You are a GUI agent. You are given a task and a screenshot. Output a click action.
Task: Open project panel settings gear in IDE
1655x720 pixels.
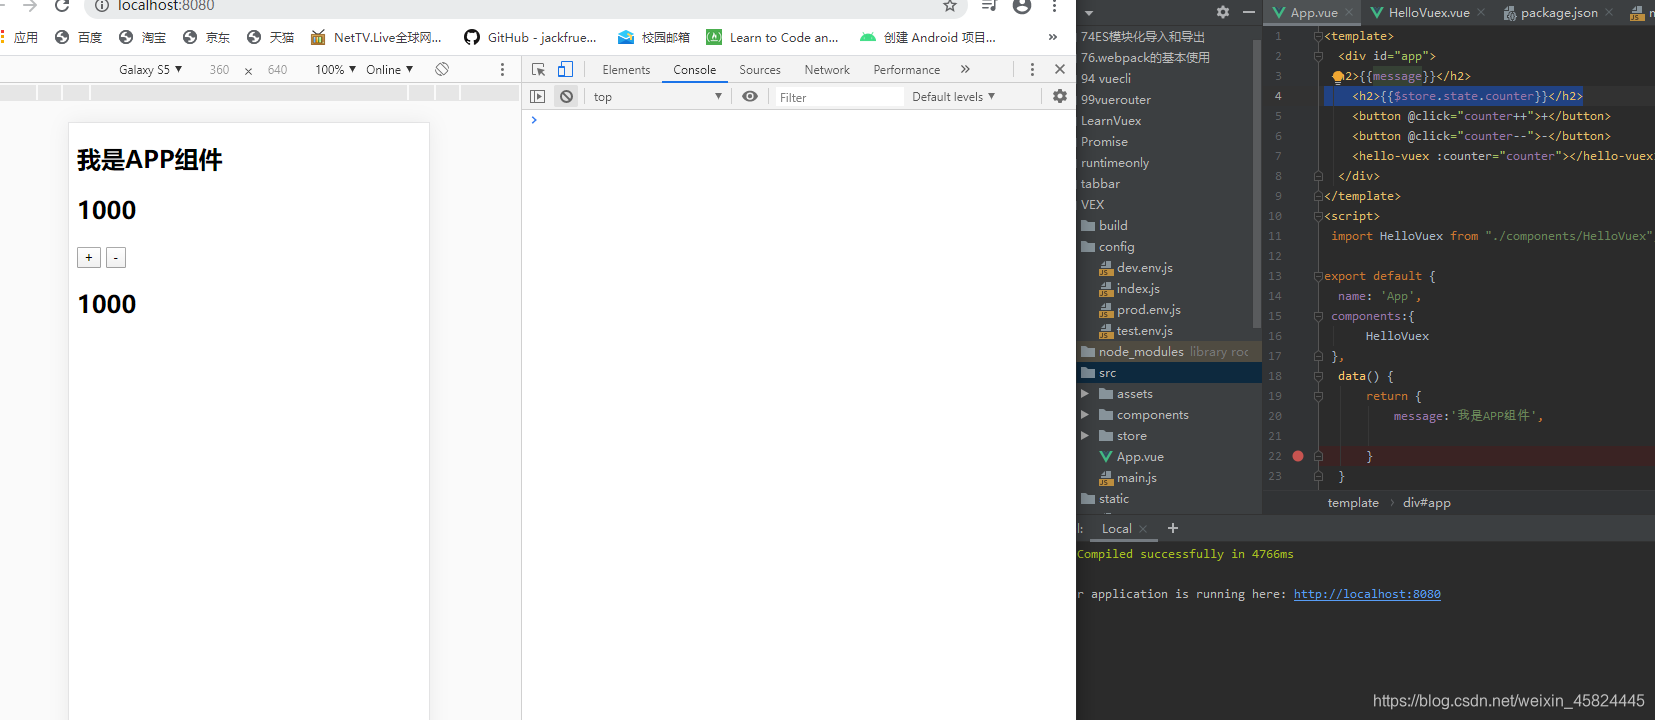[1223, 12]
